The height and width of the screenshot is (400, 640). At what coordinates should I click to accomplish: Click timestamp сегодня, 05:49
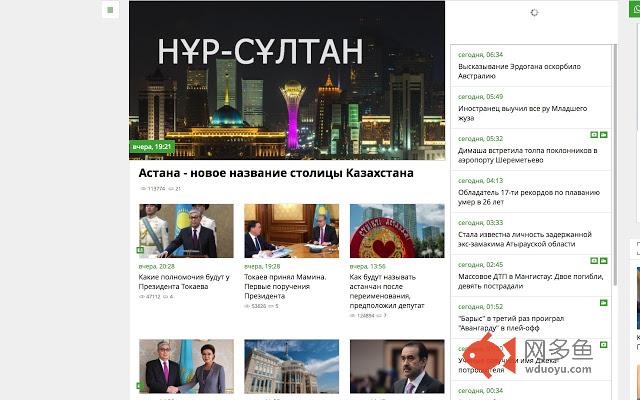coord(480,97)
